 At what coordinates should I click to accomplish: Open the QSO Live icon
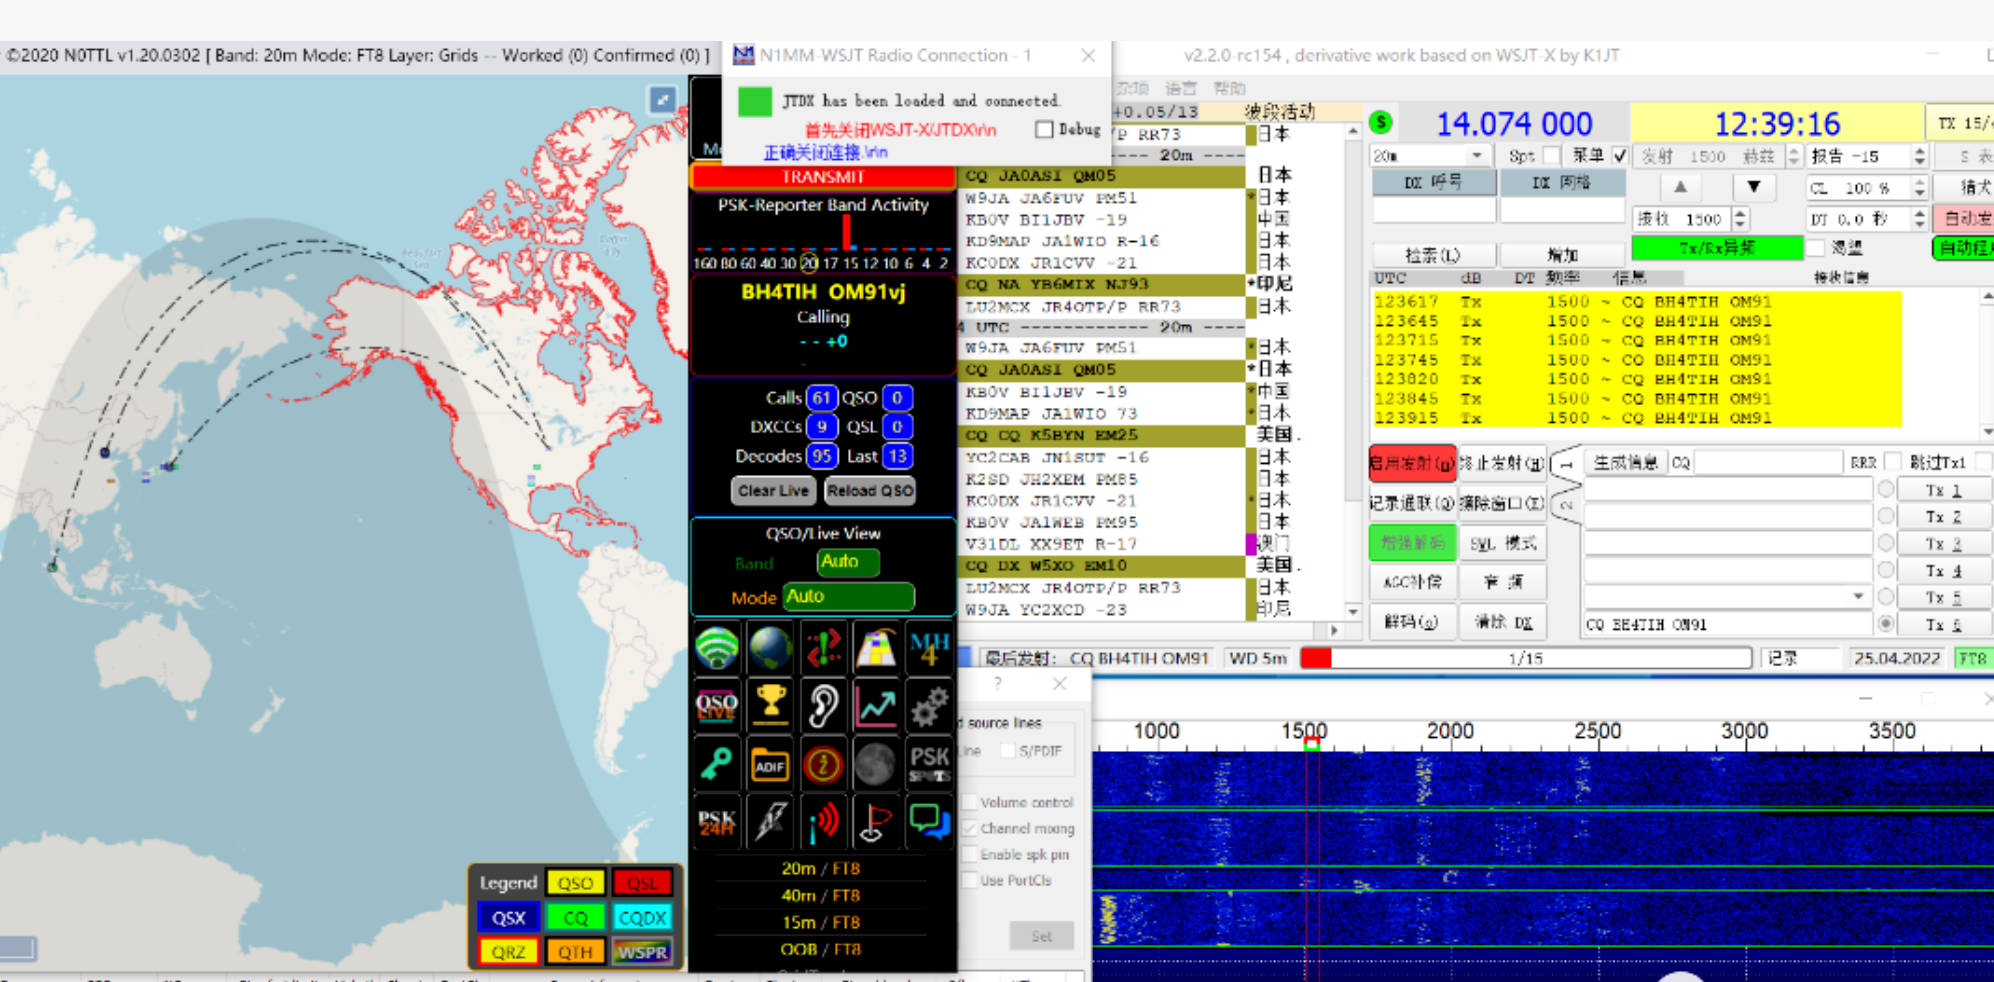click(716, 706)
